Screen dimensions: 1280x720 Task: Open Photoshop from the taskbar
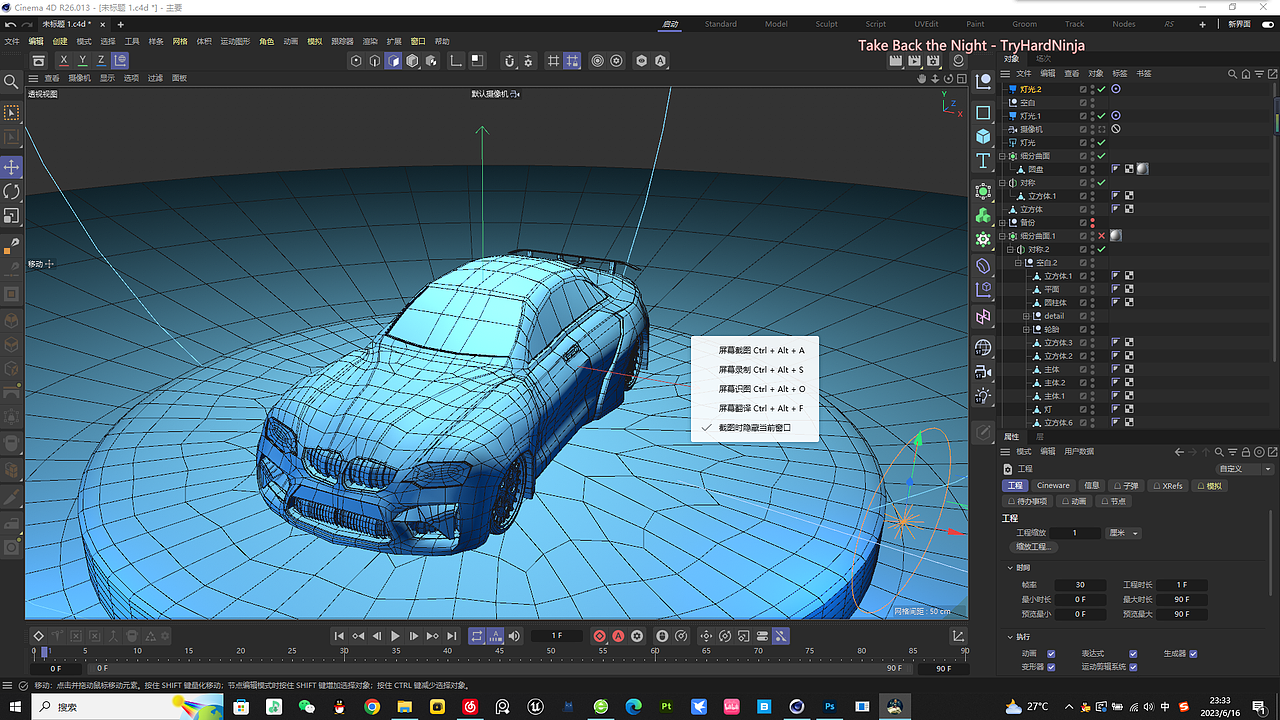[x=829, y=707]
